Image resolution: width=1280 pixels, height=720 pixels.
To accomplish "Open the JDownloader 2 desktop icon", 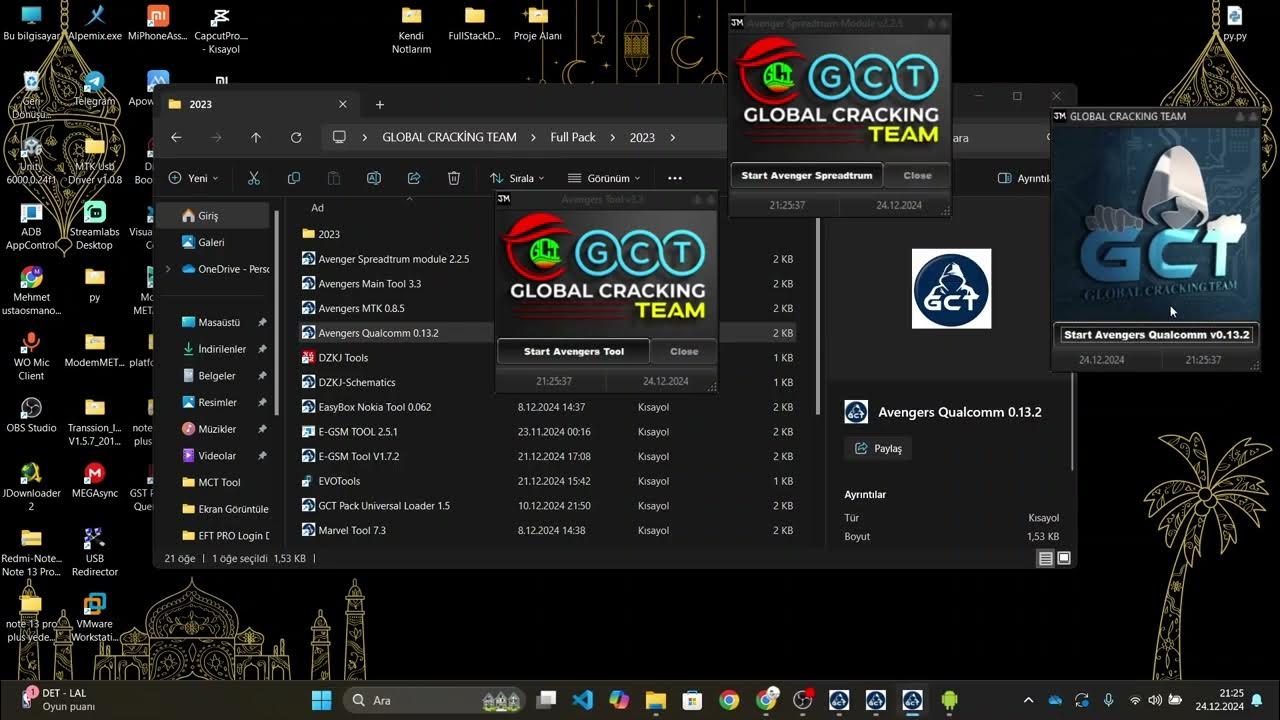I will (x=31, y=486).
